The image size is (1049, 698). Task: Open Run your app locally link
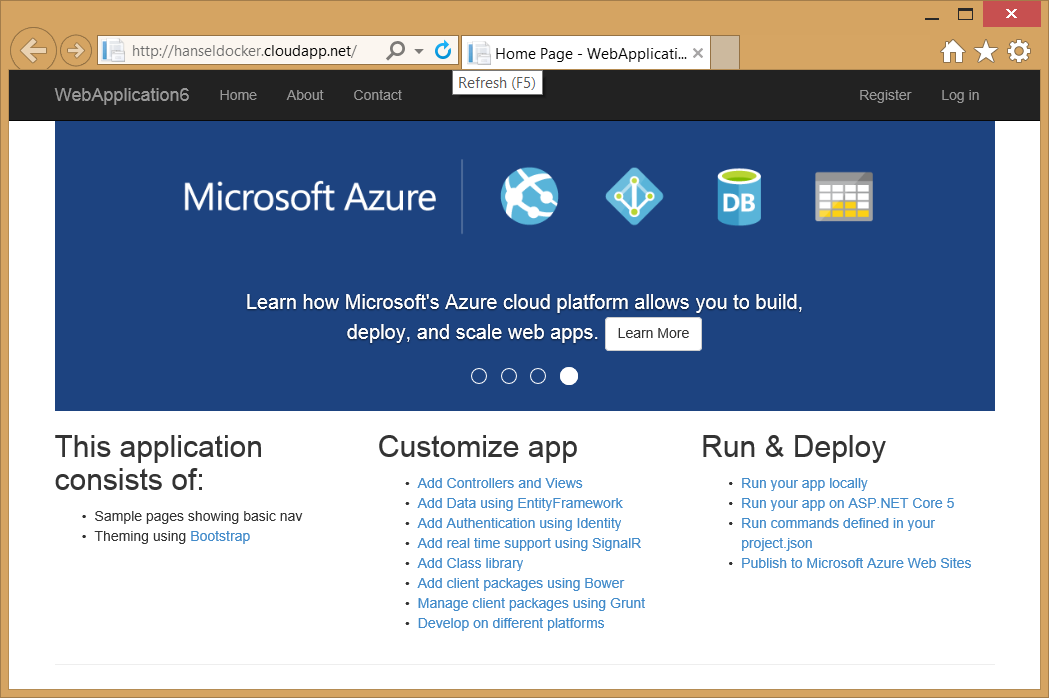point(803,483)
